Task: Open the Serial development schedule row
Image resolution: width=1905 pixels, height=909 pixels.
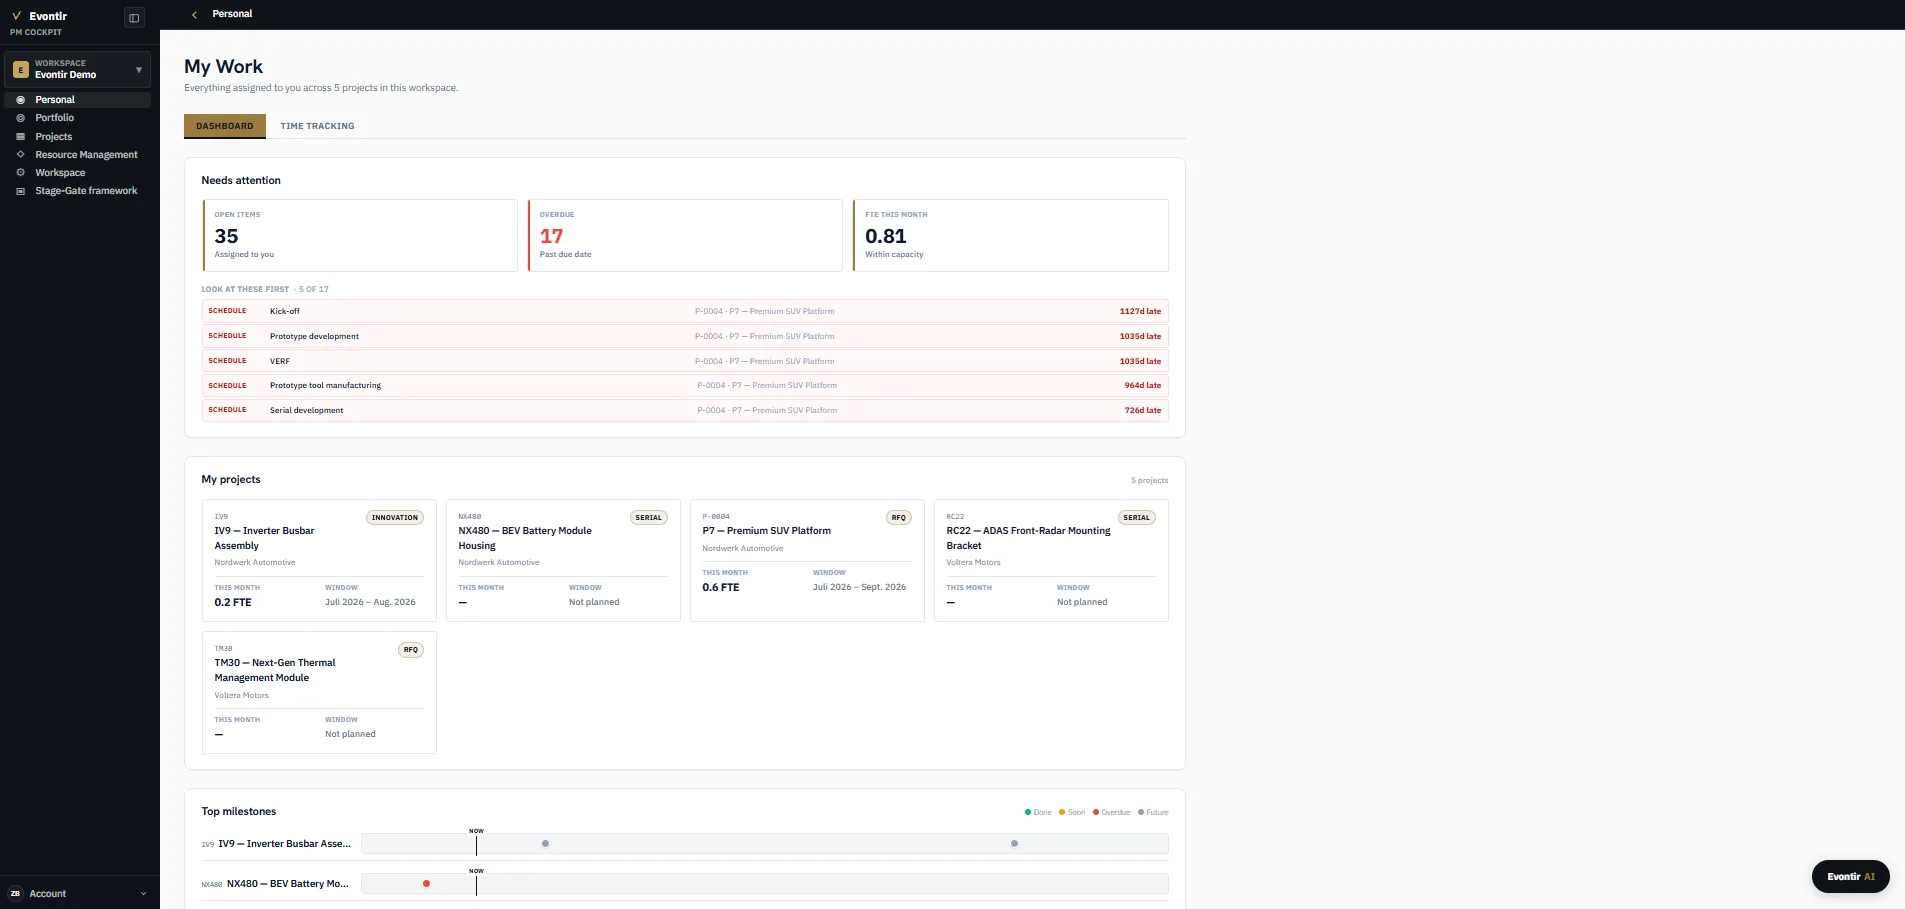Action: tap(685, 410)
